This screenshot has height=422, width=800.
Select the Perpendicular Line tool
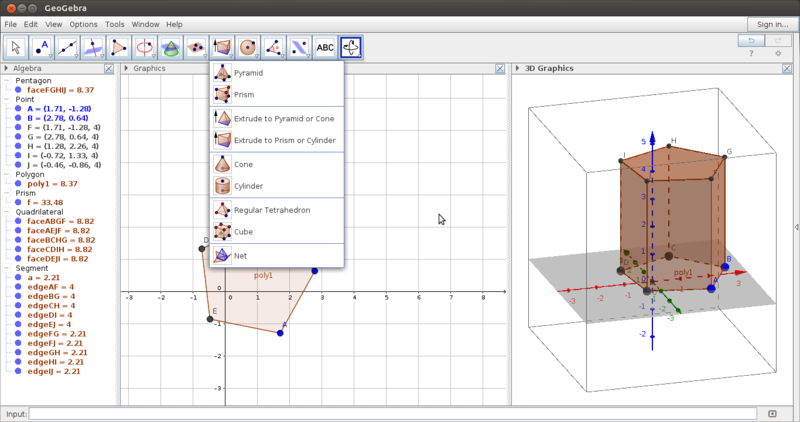(93, 47)
